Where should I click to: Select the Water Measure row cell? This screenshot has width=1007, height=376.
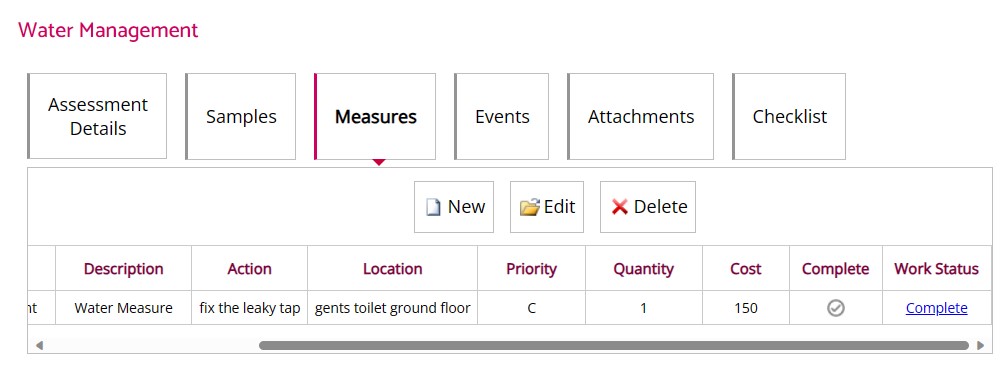tap(123, 309)
